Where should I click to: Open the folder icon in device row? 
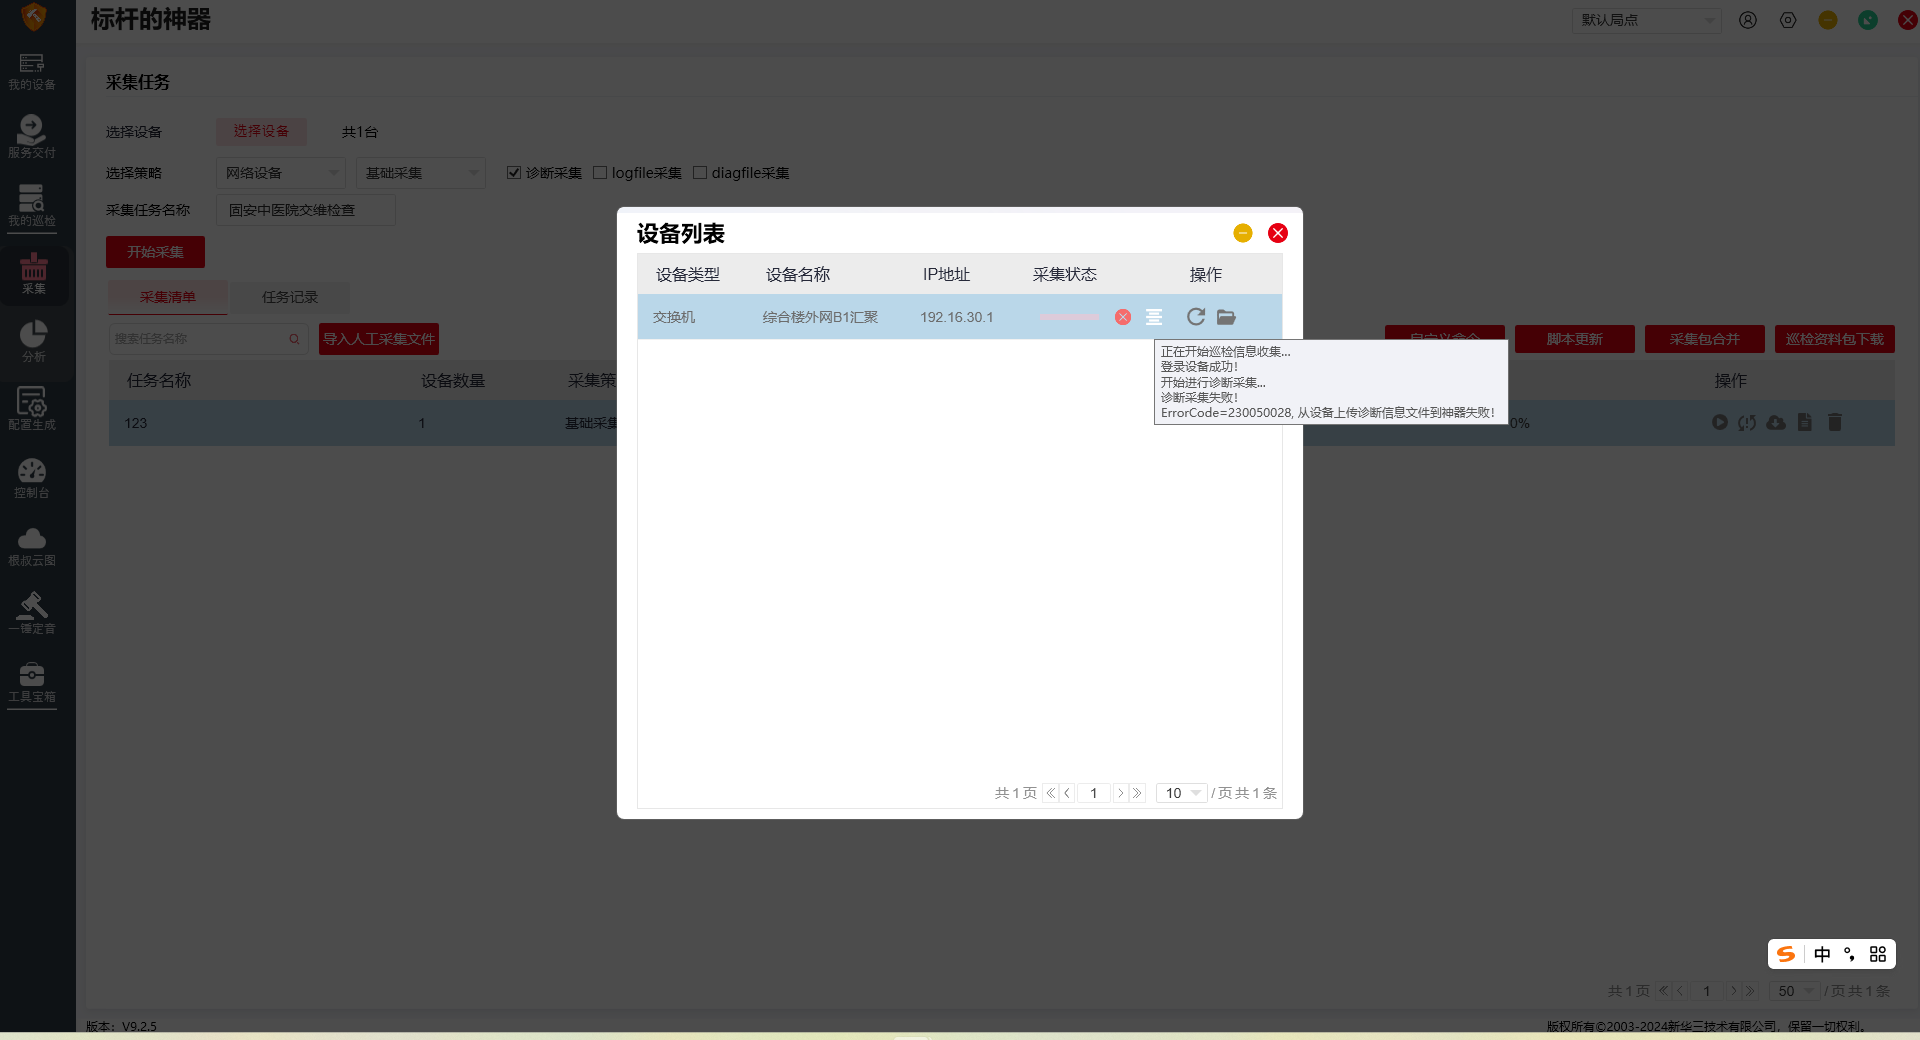(1226, 317)
